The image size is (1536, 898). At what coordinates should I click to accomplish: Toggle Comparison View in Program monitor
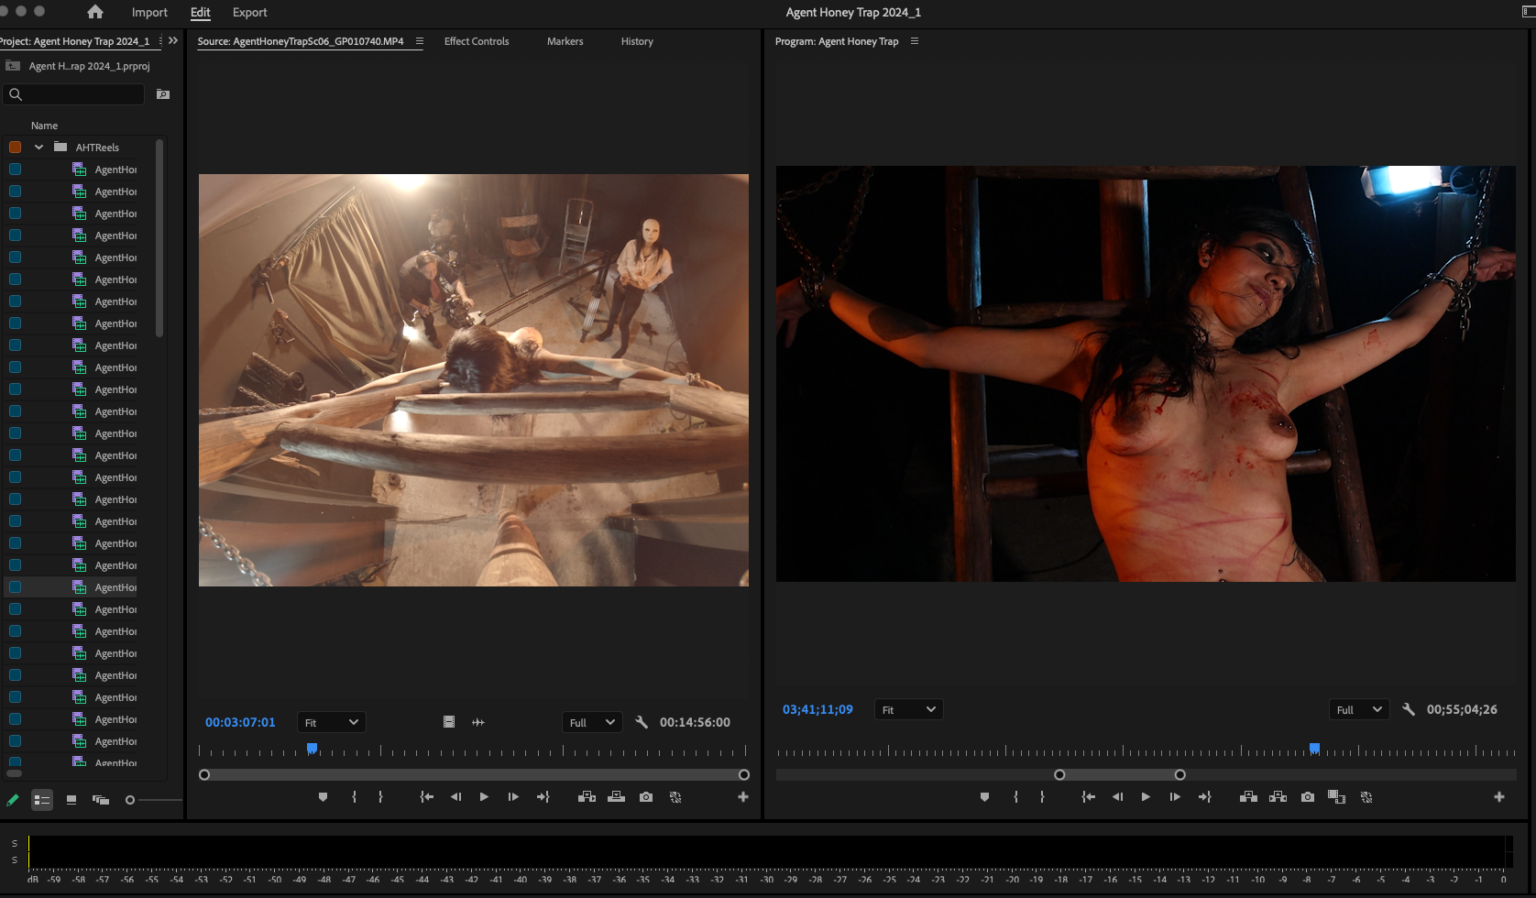point(1336,797)
